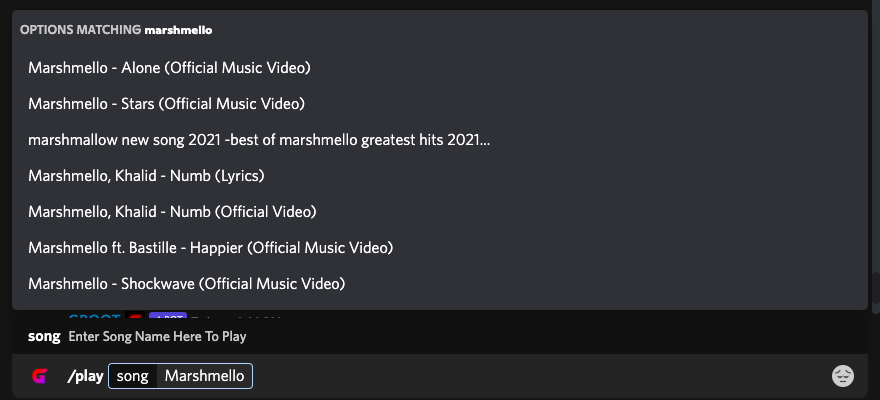Pick 'Marshmello - Shockwave (Official Music Video)' option
Viewport: 880px width, 400px height.
pos(186,284)
